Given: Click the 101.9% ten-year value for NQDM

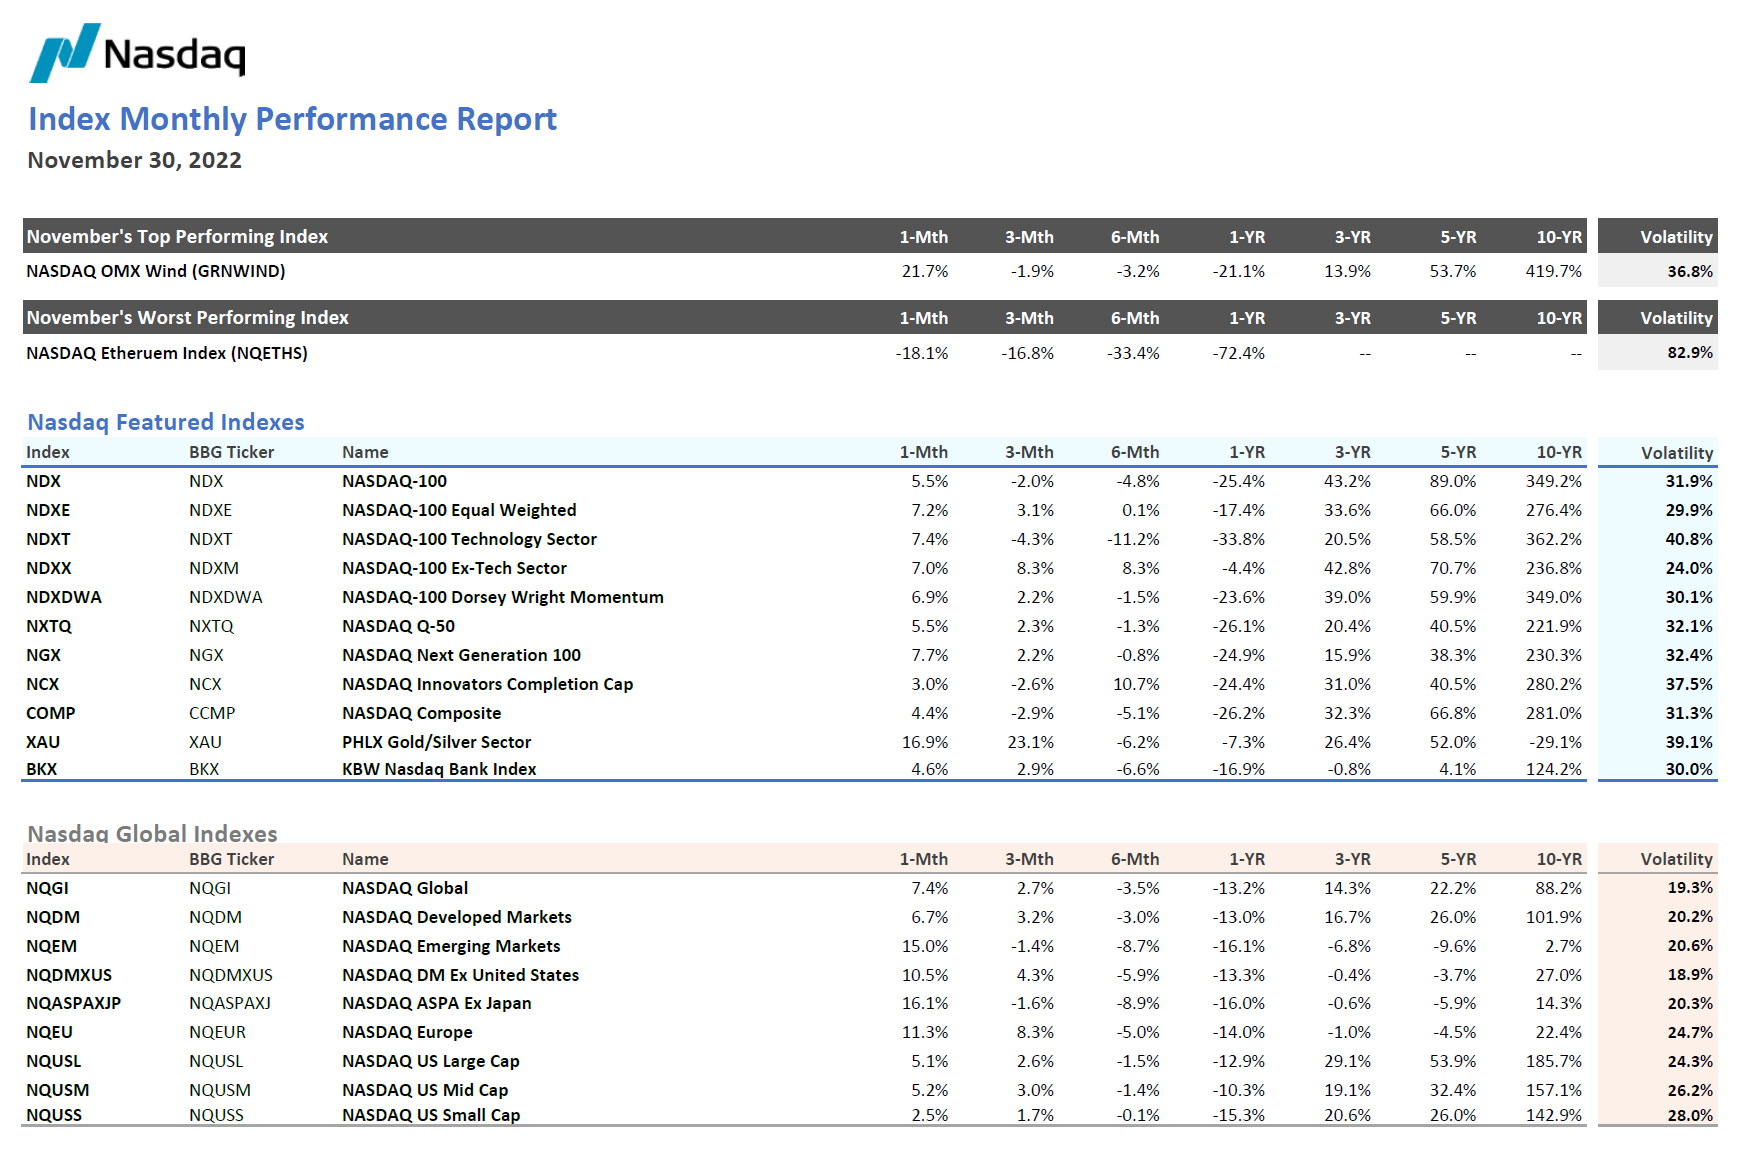Looking at the screenshot, I should coord(1553,917).
